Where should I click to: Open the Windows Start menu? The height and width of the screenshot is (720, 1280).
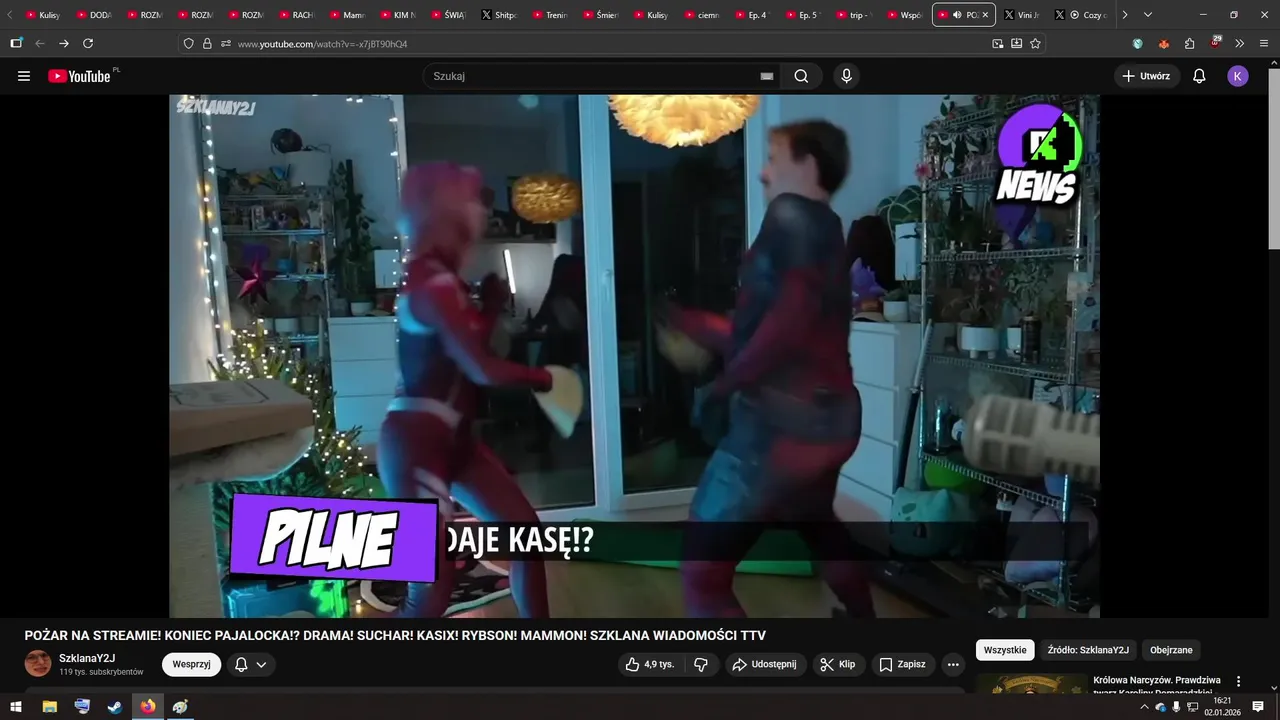coord(15,706)
